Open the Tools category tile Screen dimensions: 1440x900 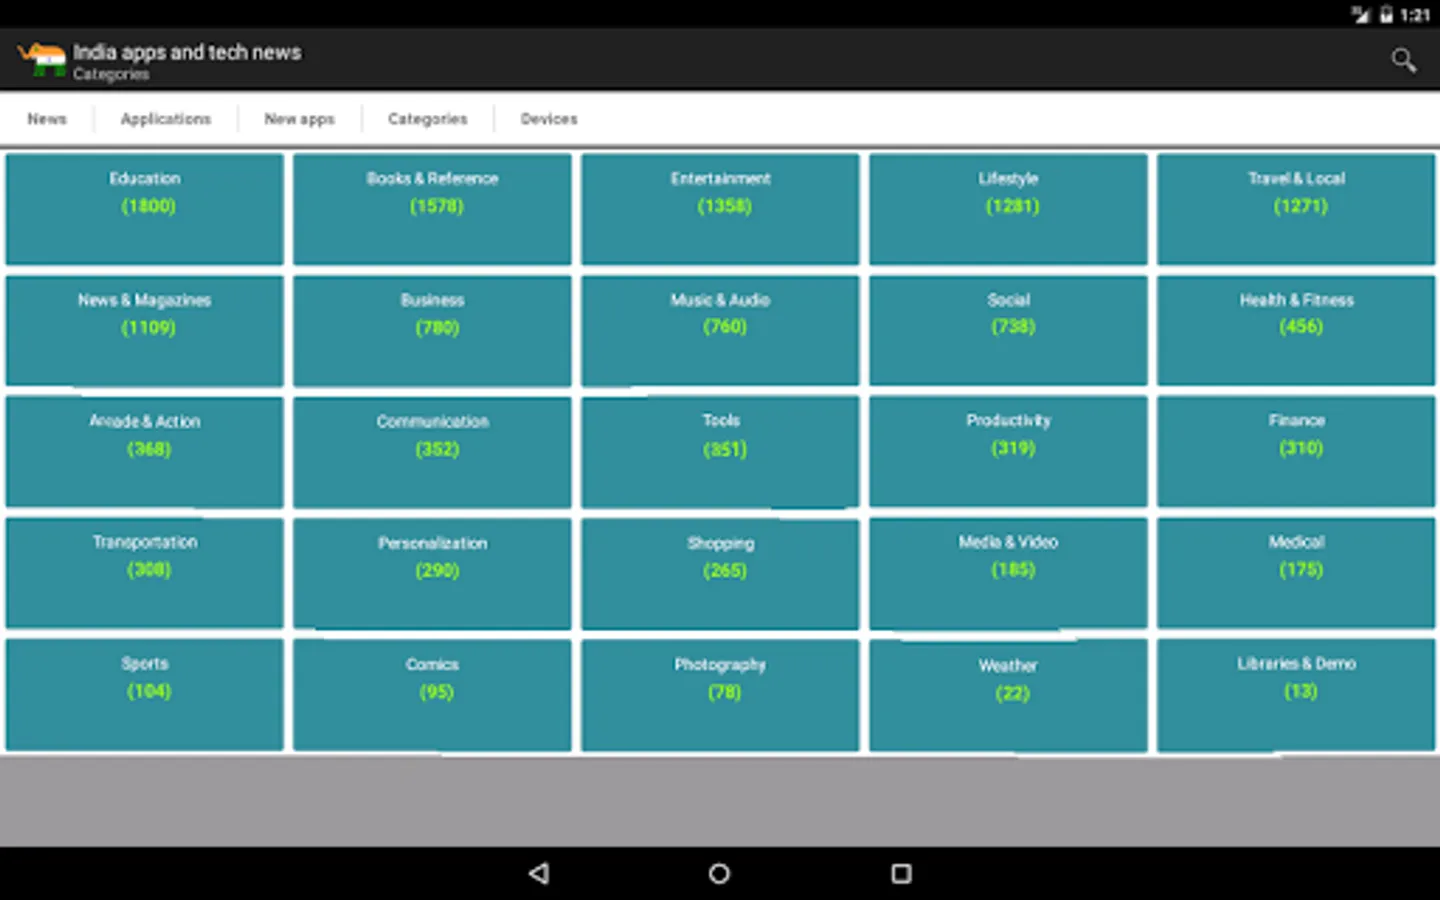click(720, 452)
